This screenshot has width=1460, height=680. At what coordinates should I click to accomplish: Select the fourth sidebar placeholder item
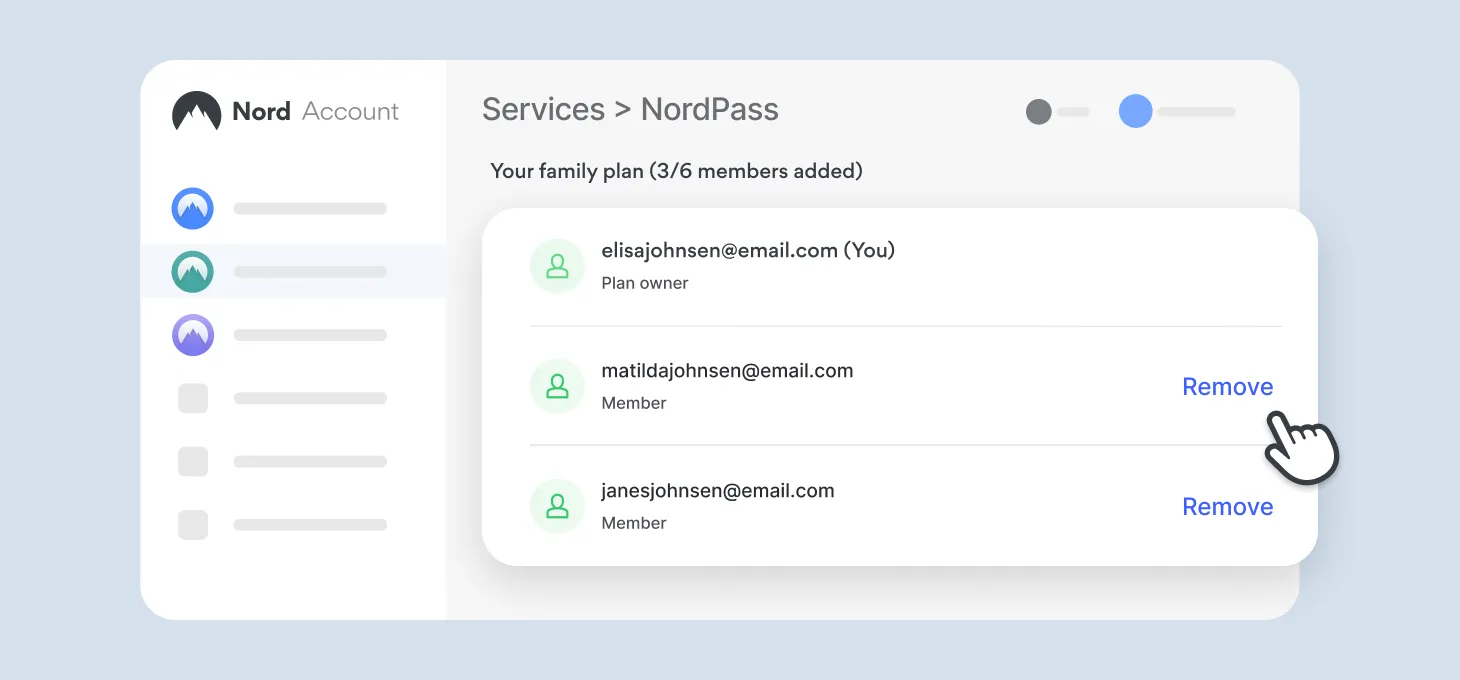coord(193,398)
